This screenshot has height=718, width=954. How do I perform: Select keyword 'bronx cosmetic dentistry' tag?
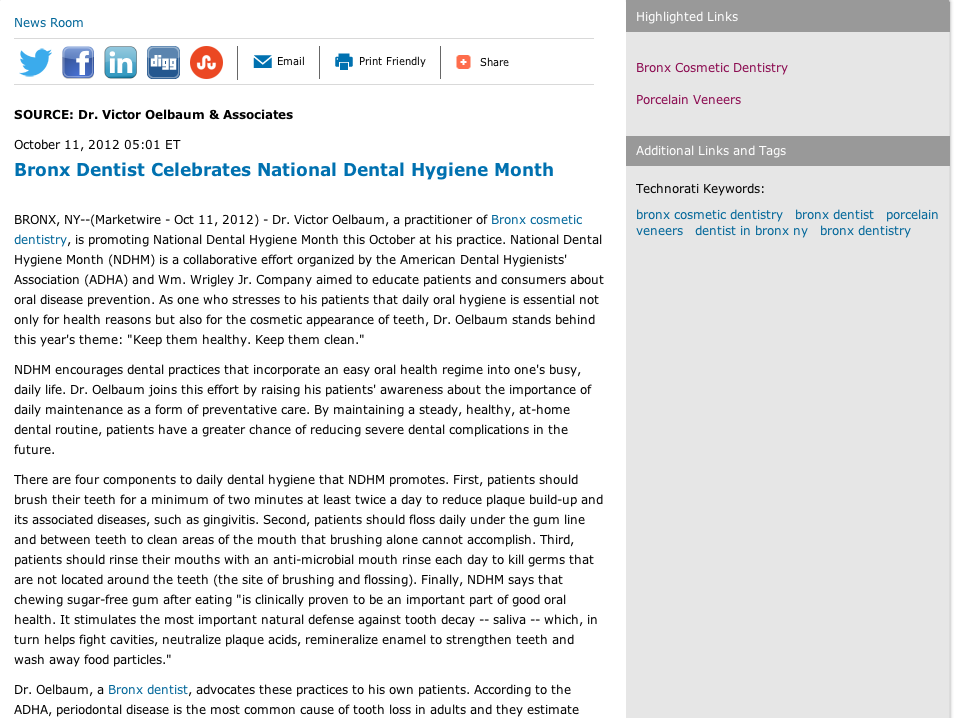point(709,215)
